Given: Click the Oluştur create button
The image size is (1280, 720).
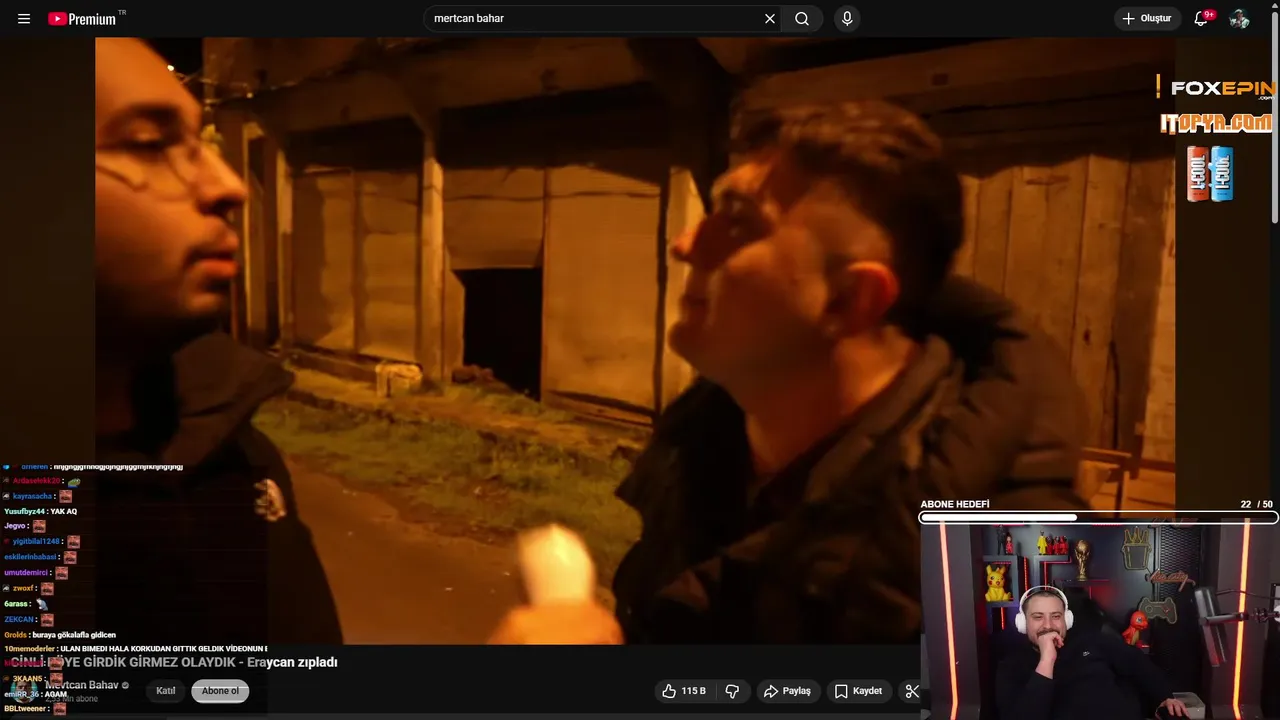Looking at the screenshot, I should pyautogui.click(x=1147, y=19).
